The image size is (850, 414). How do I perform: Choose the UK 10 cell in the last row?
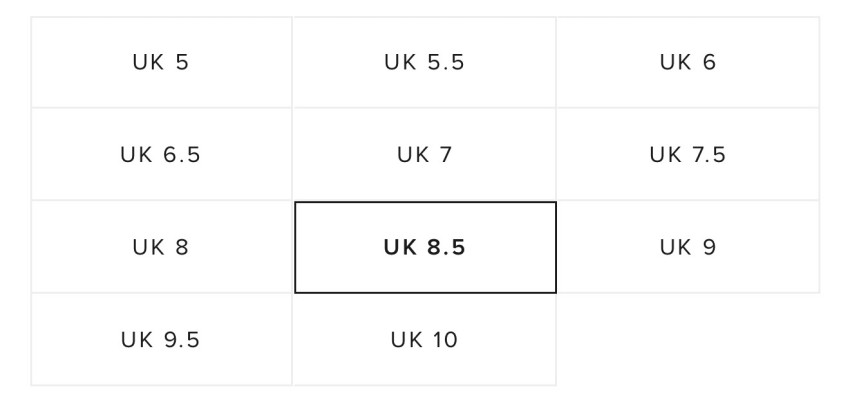[424, 340]
